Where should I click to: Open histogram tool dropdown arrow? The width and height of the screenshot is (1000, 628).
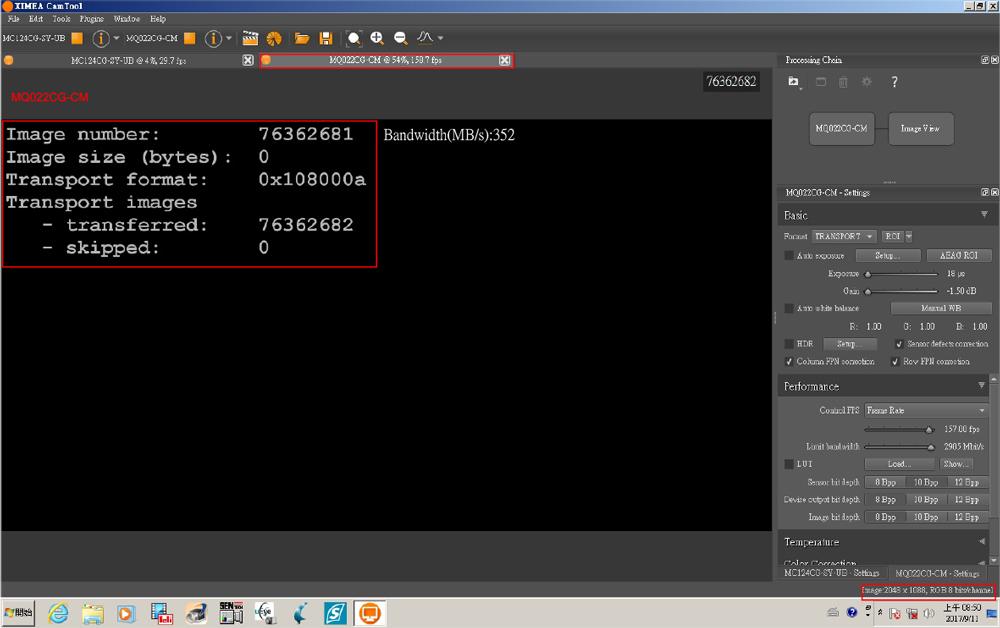point(440,38)
